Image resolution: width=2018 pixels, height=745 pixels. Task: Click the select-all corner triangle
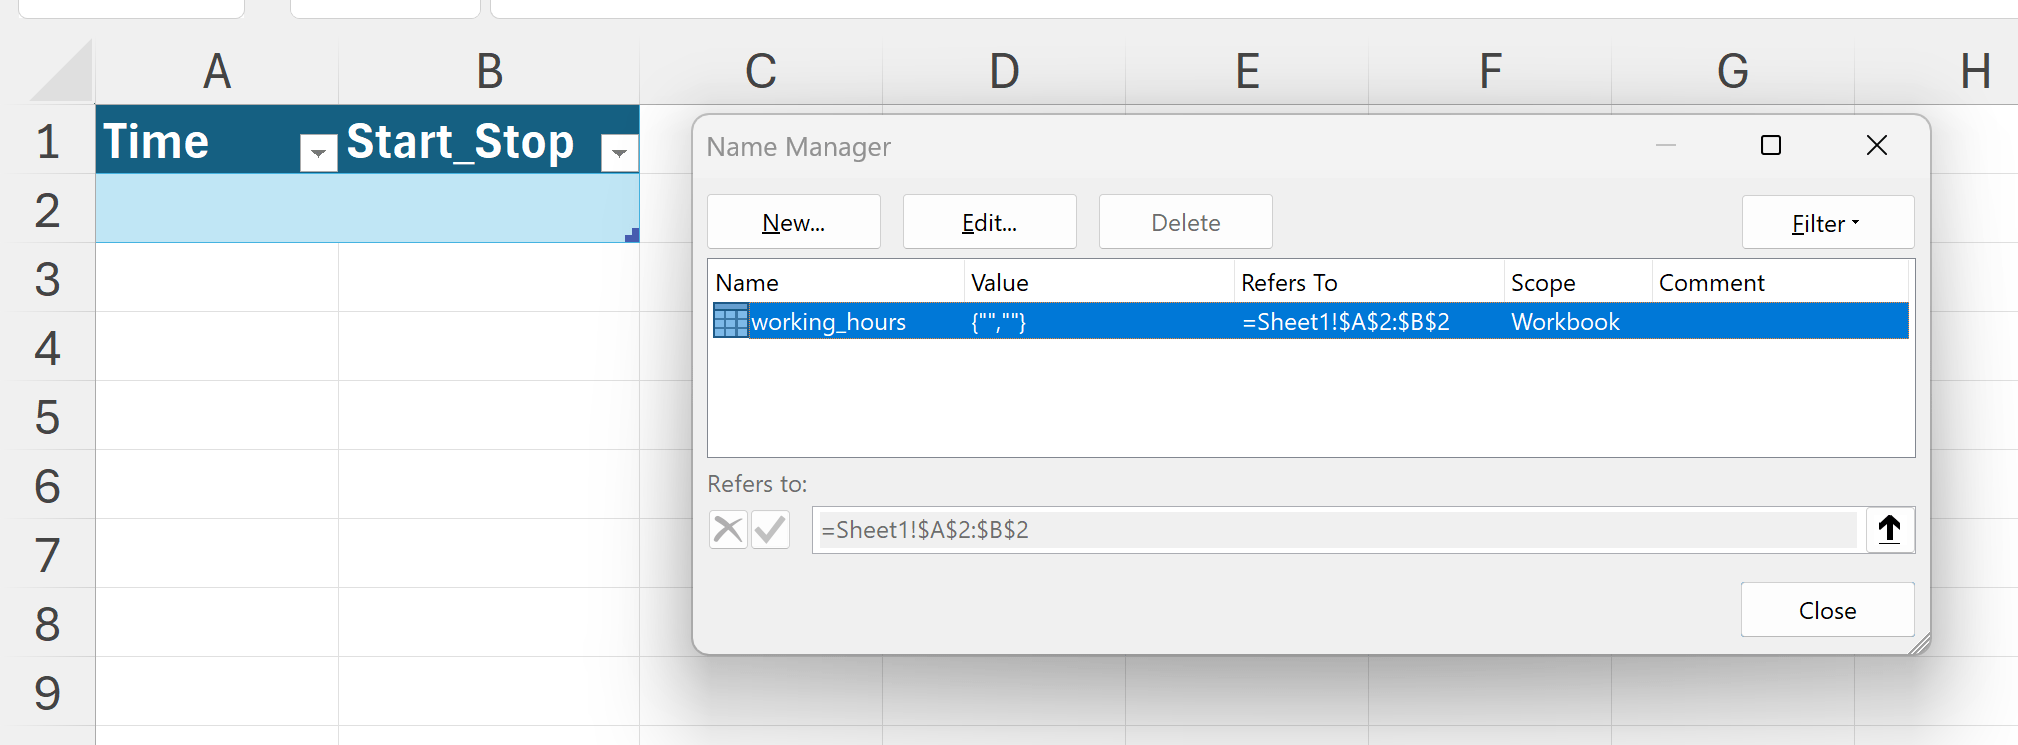point(62,71)
